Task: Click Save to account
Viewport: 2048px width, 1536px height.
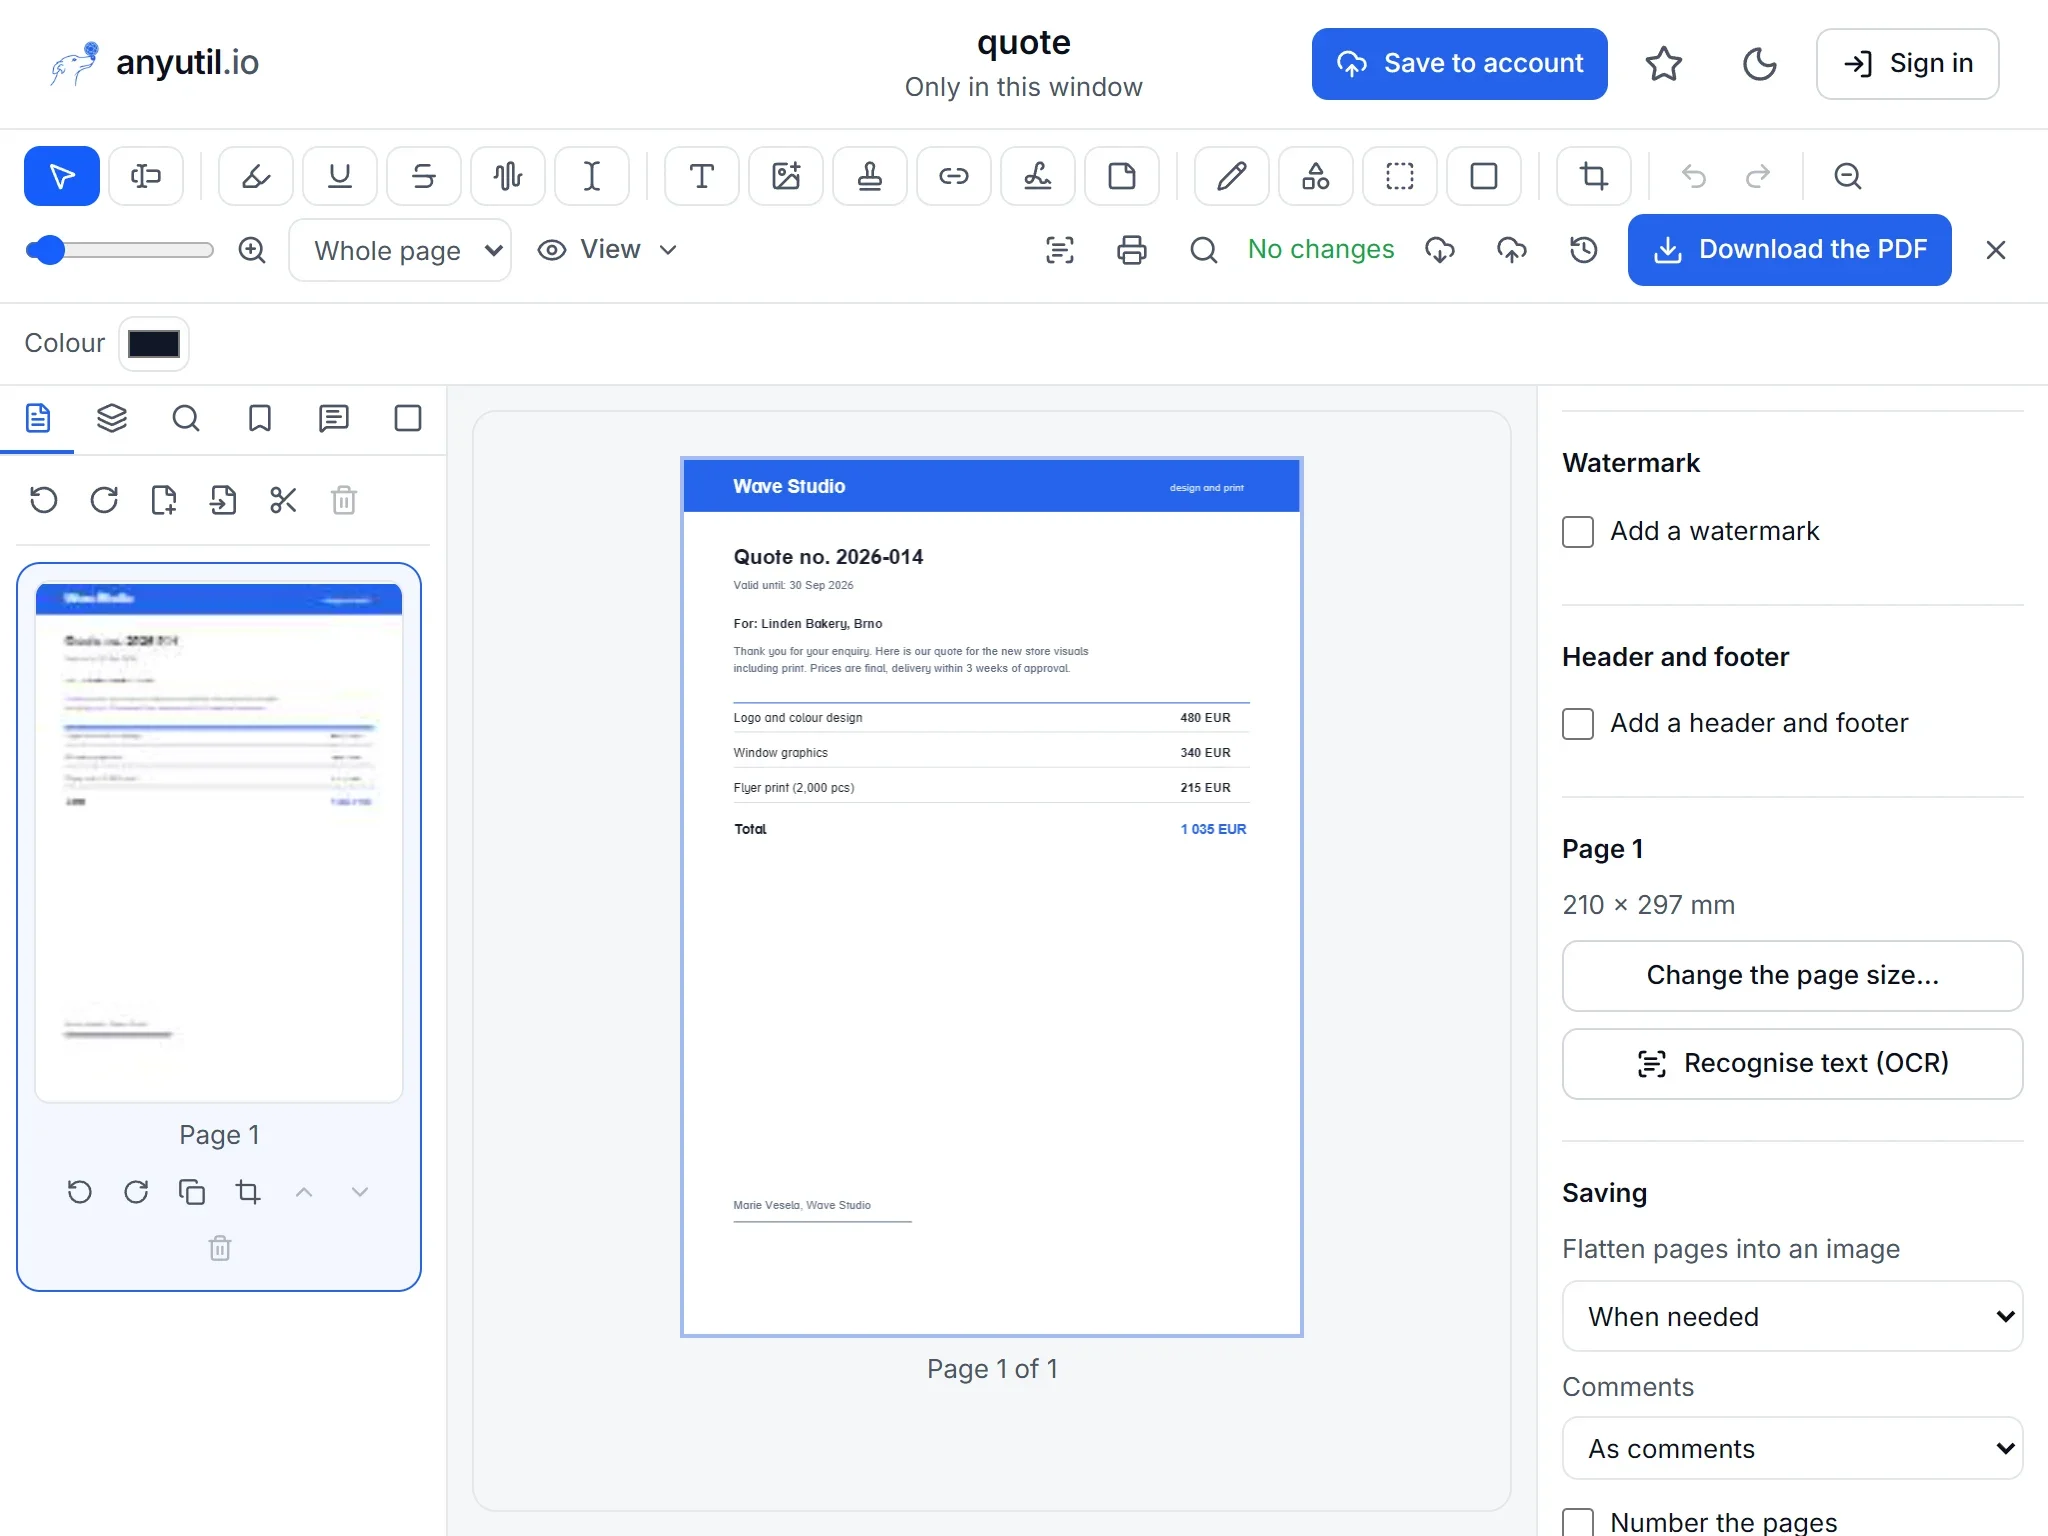Action: click(x=1460, y=64)
